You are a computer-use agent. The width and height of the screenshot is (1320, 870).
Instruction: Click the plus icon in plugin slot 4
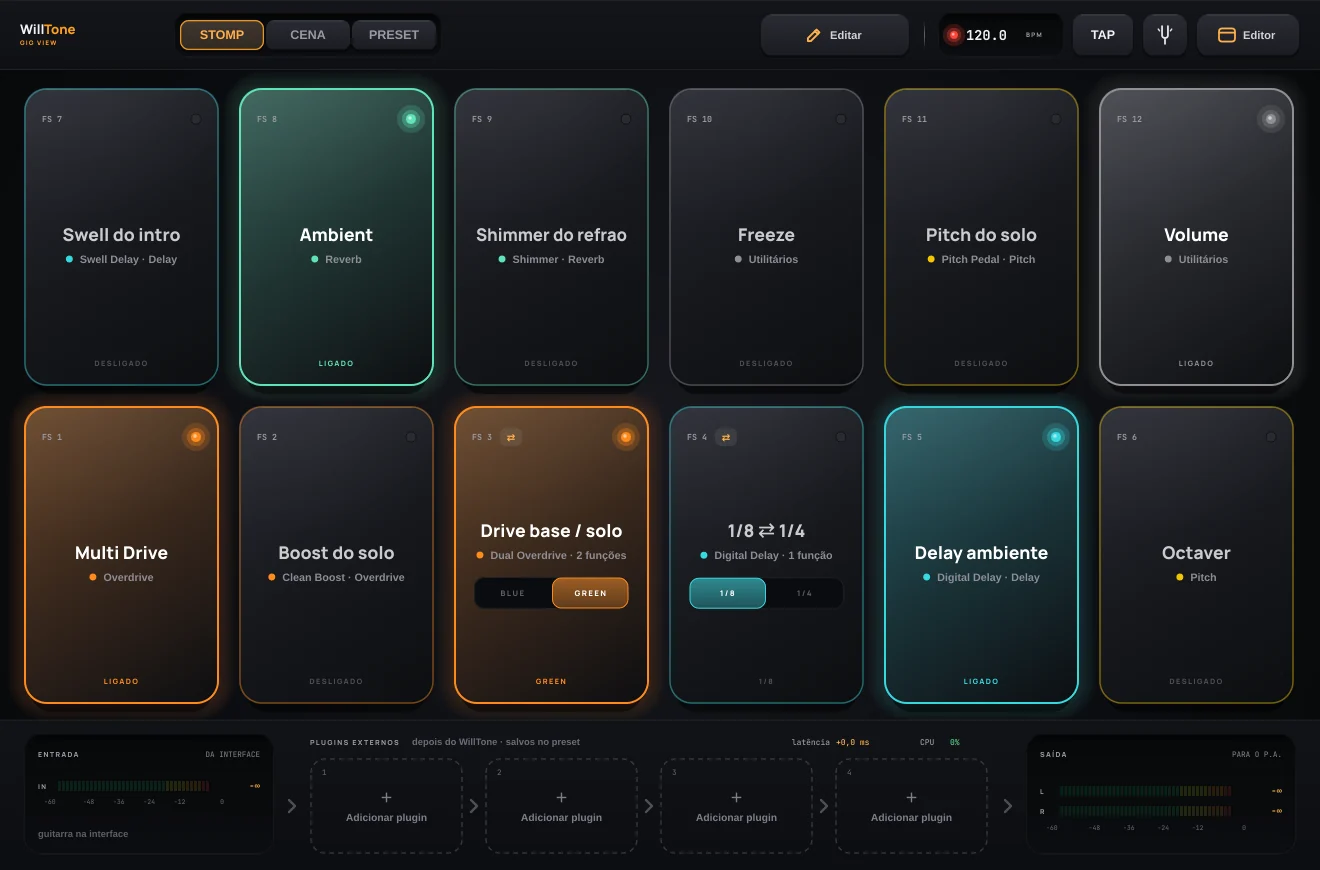[911, 797]
